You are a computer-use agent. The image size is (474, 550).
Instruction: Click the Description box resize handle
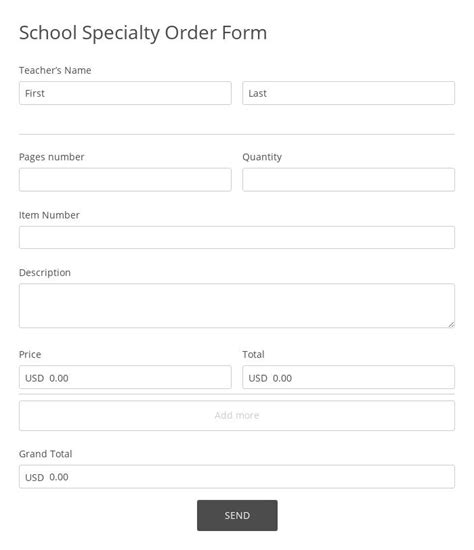pyautogui.click(x=451, y=324)
